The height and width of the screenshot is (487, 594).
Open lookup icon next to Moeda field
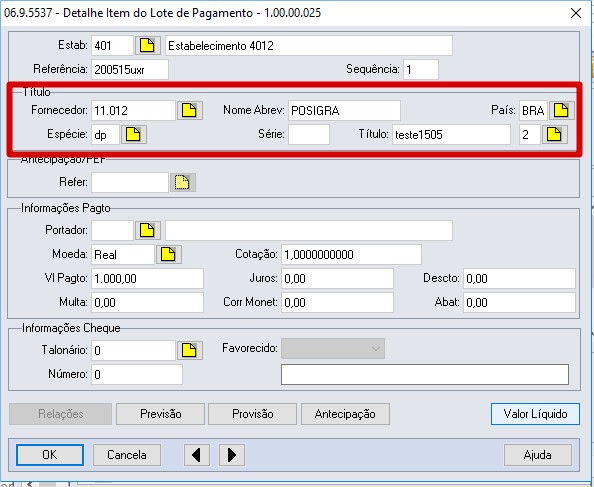point(169,254)
